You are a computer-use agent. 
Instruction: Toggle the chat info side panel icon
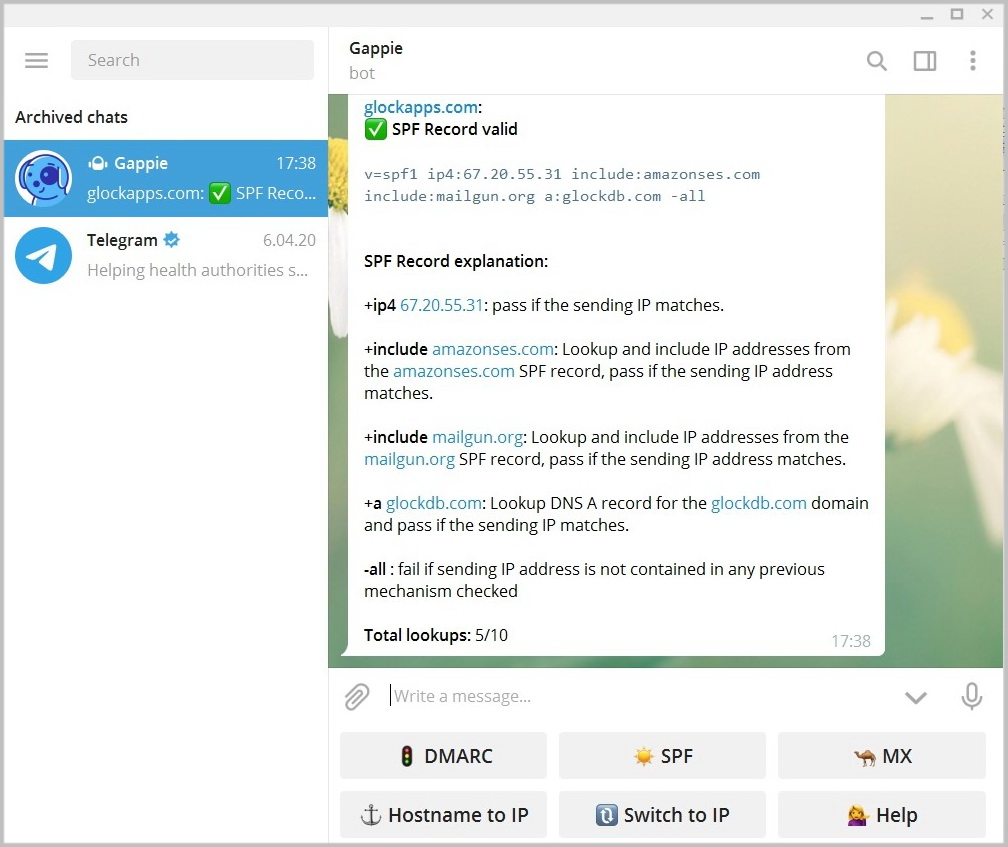point(924,60)
